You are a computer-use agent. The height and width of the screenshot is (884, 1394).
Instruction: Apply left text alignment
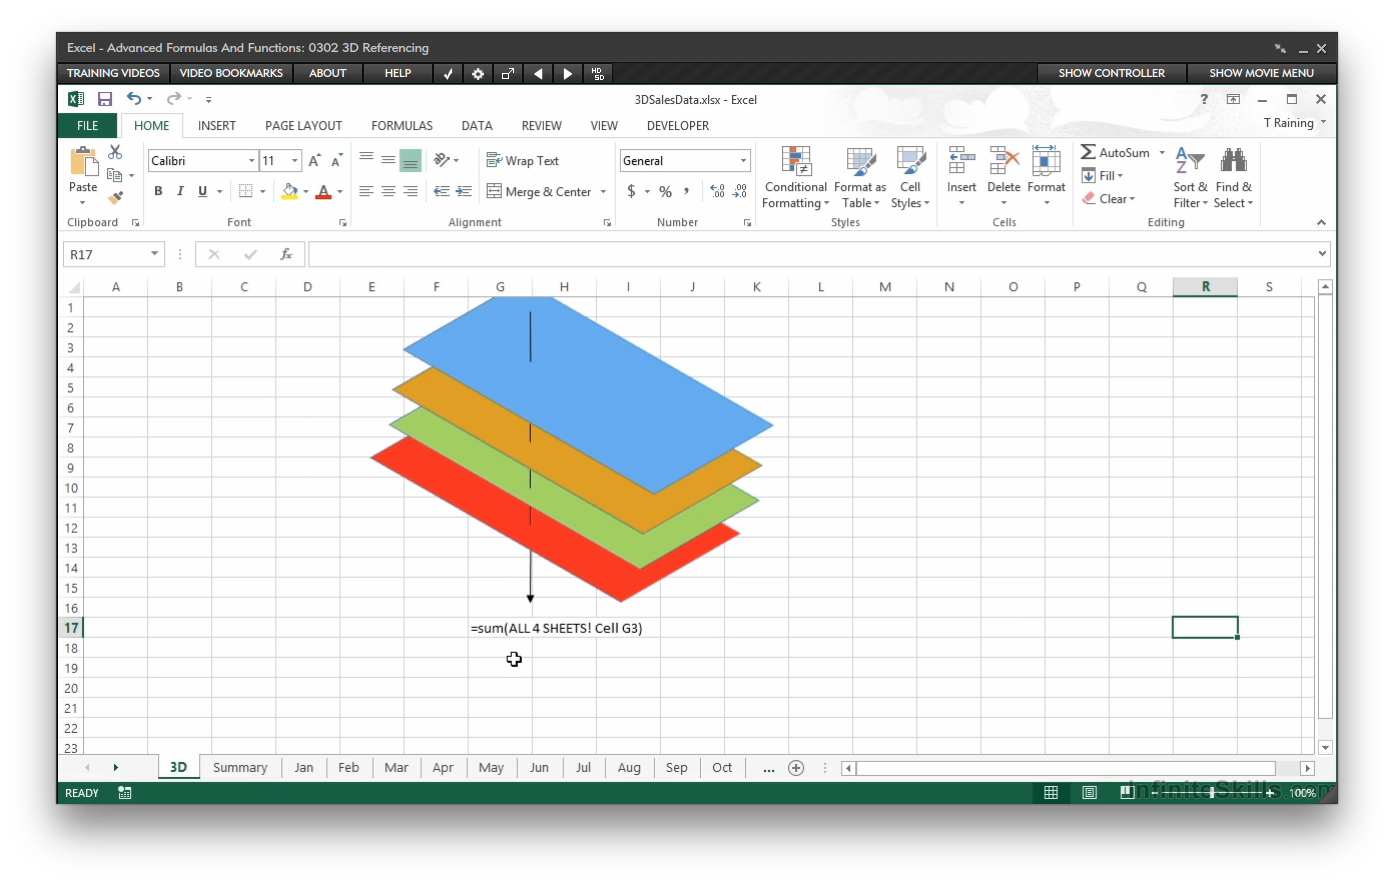click(366, 191)
